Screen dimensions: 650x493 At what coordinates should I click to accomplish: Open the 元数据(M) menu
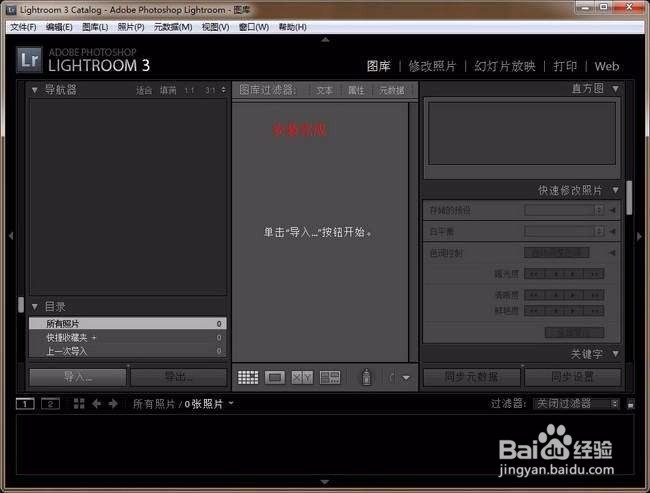click(x=173, y=27)
